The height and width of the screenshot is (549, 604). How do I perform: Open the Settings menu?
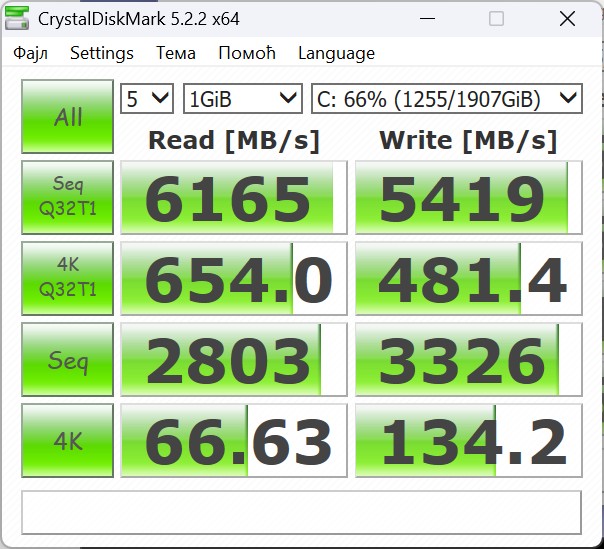point(102,53)
